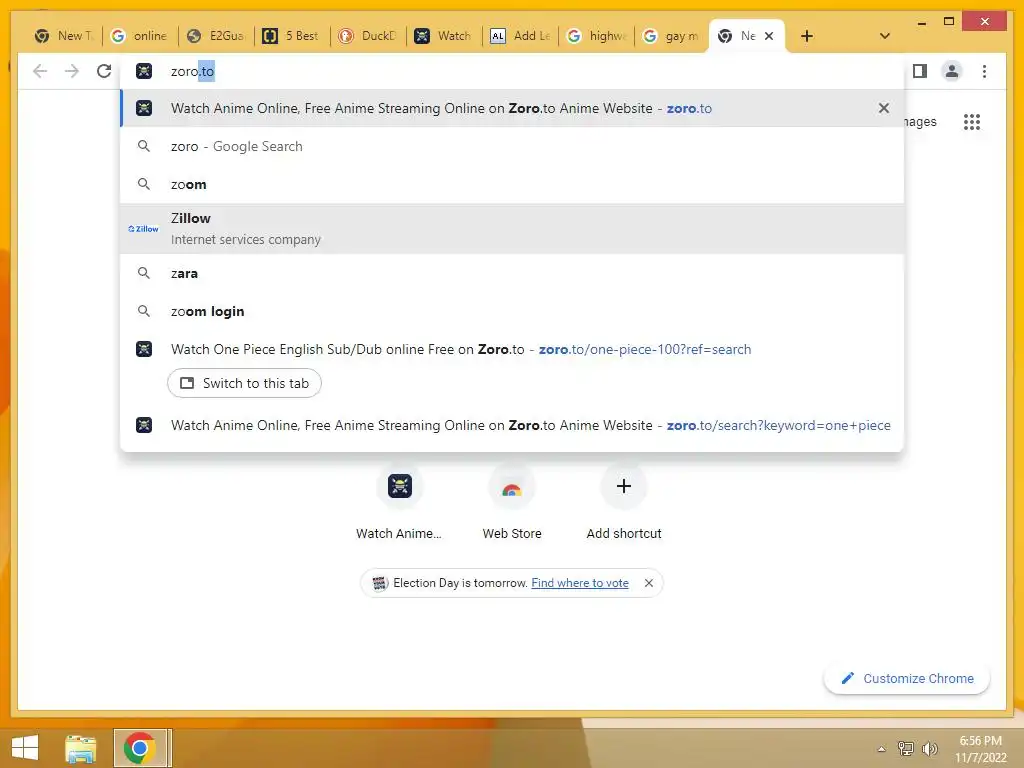This screenshot has height=768, width=1024.
Task: Open the Web Store shortcut
Action: coord(512,503)
